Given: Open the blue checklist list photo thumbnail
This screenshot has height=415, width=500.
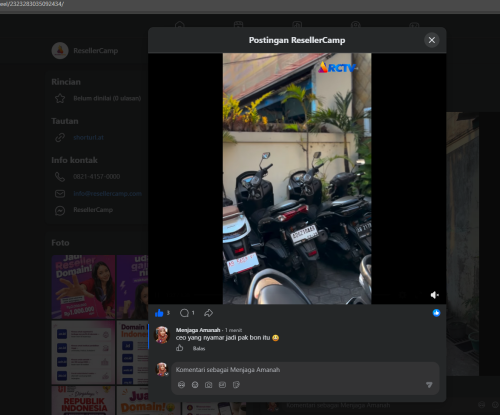Looking at the screenshot, I should [x=83, y=352].
